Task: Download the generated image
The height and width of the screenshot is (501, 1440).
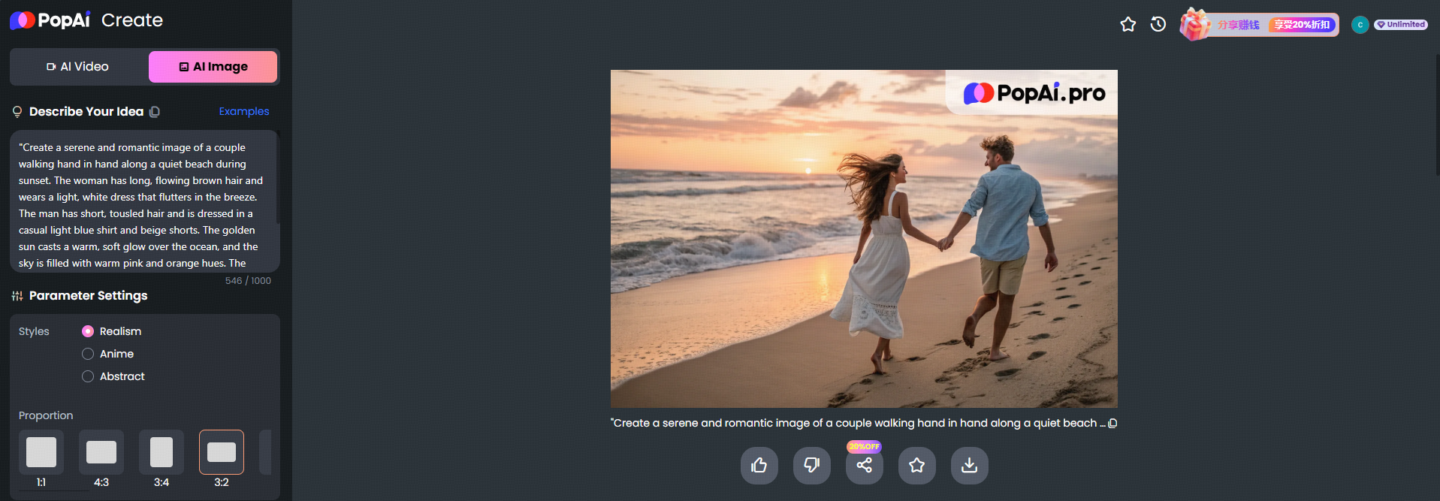Action: pos(969,465)
